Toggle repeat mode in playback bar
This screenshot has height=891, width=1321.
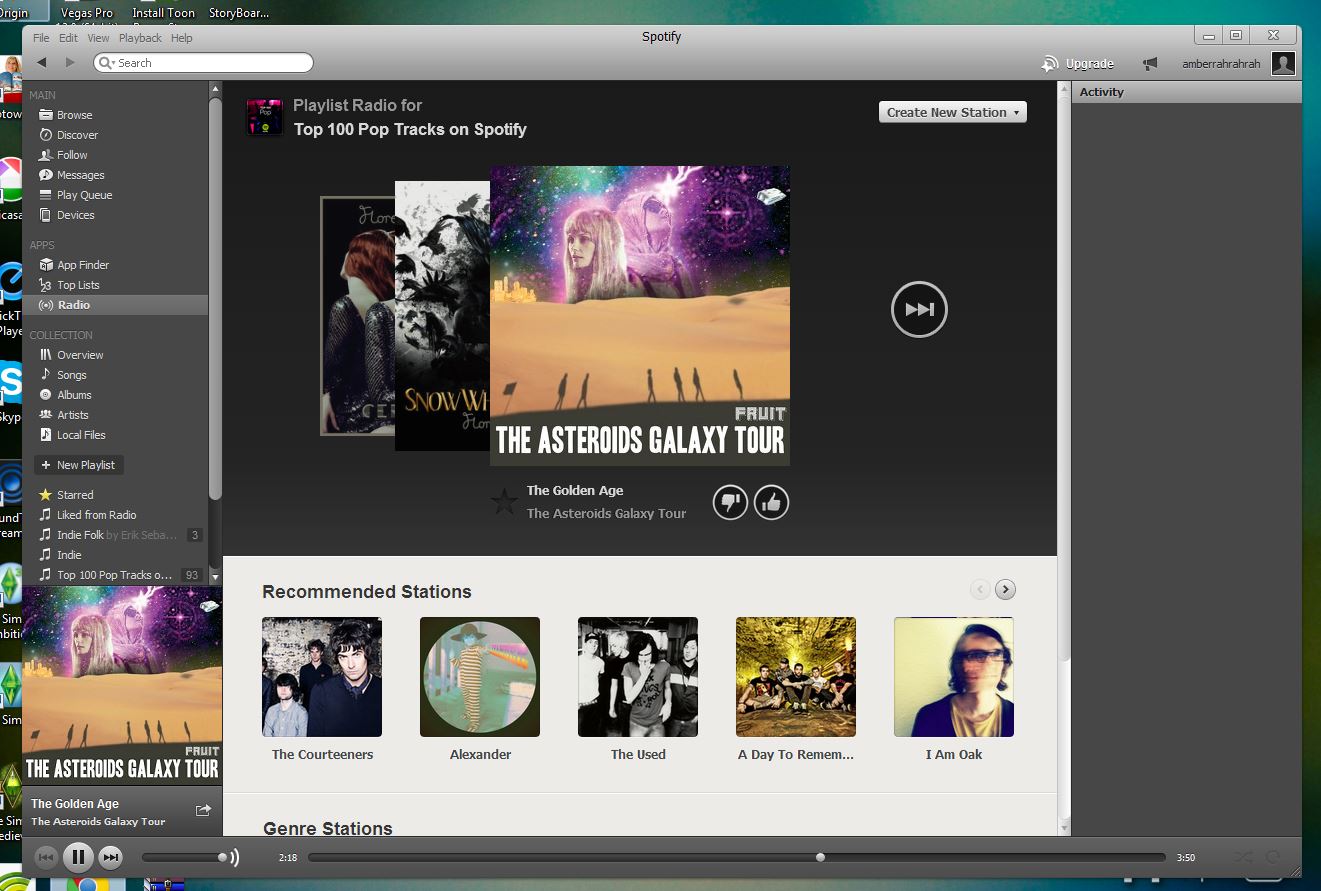coord(1273,857)
